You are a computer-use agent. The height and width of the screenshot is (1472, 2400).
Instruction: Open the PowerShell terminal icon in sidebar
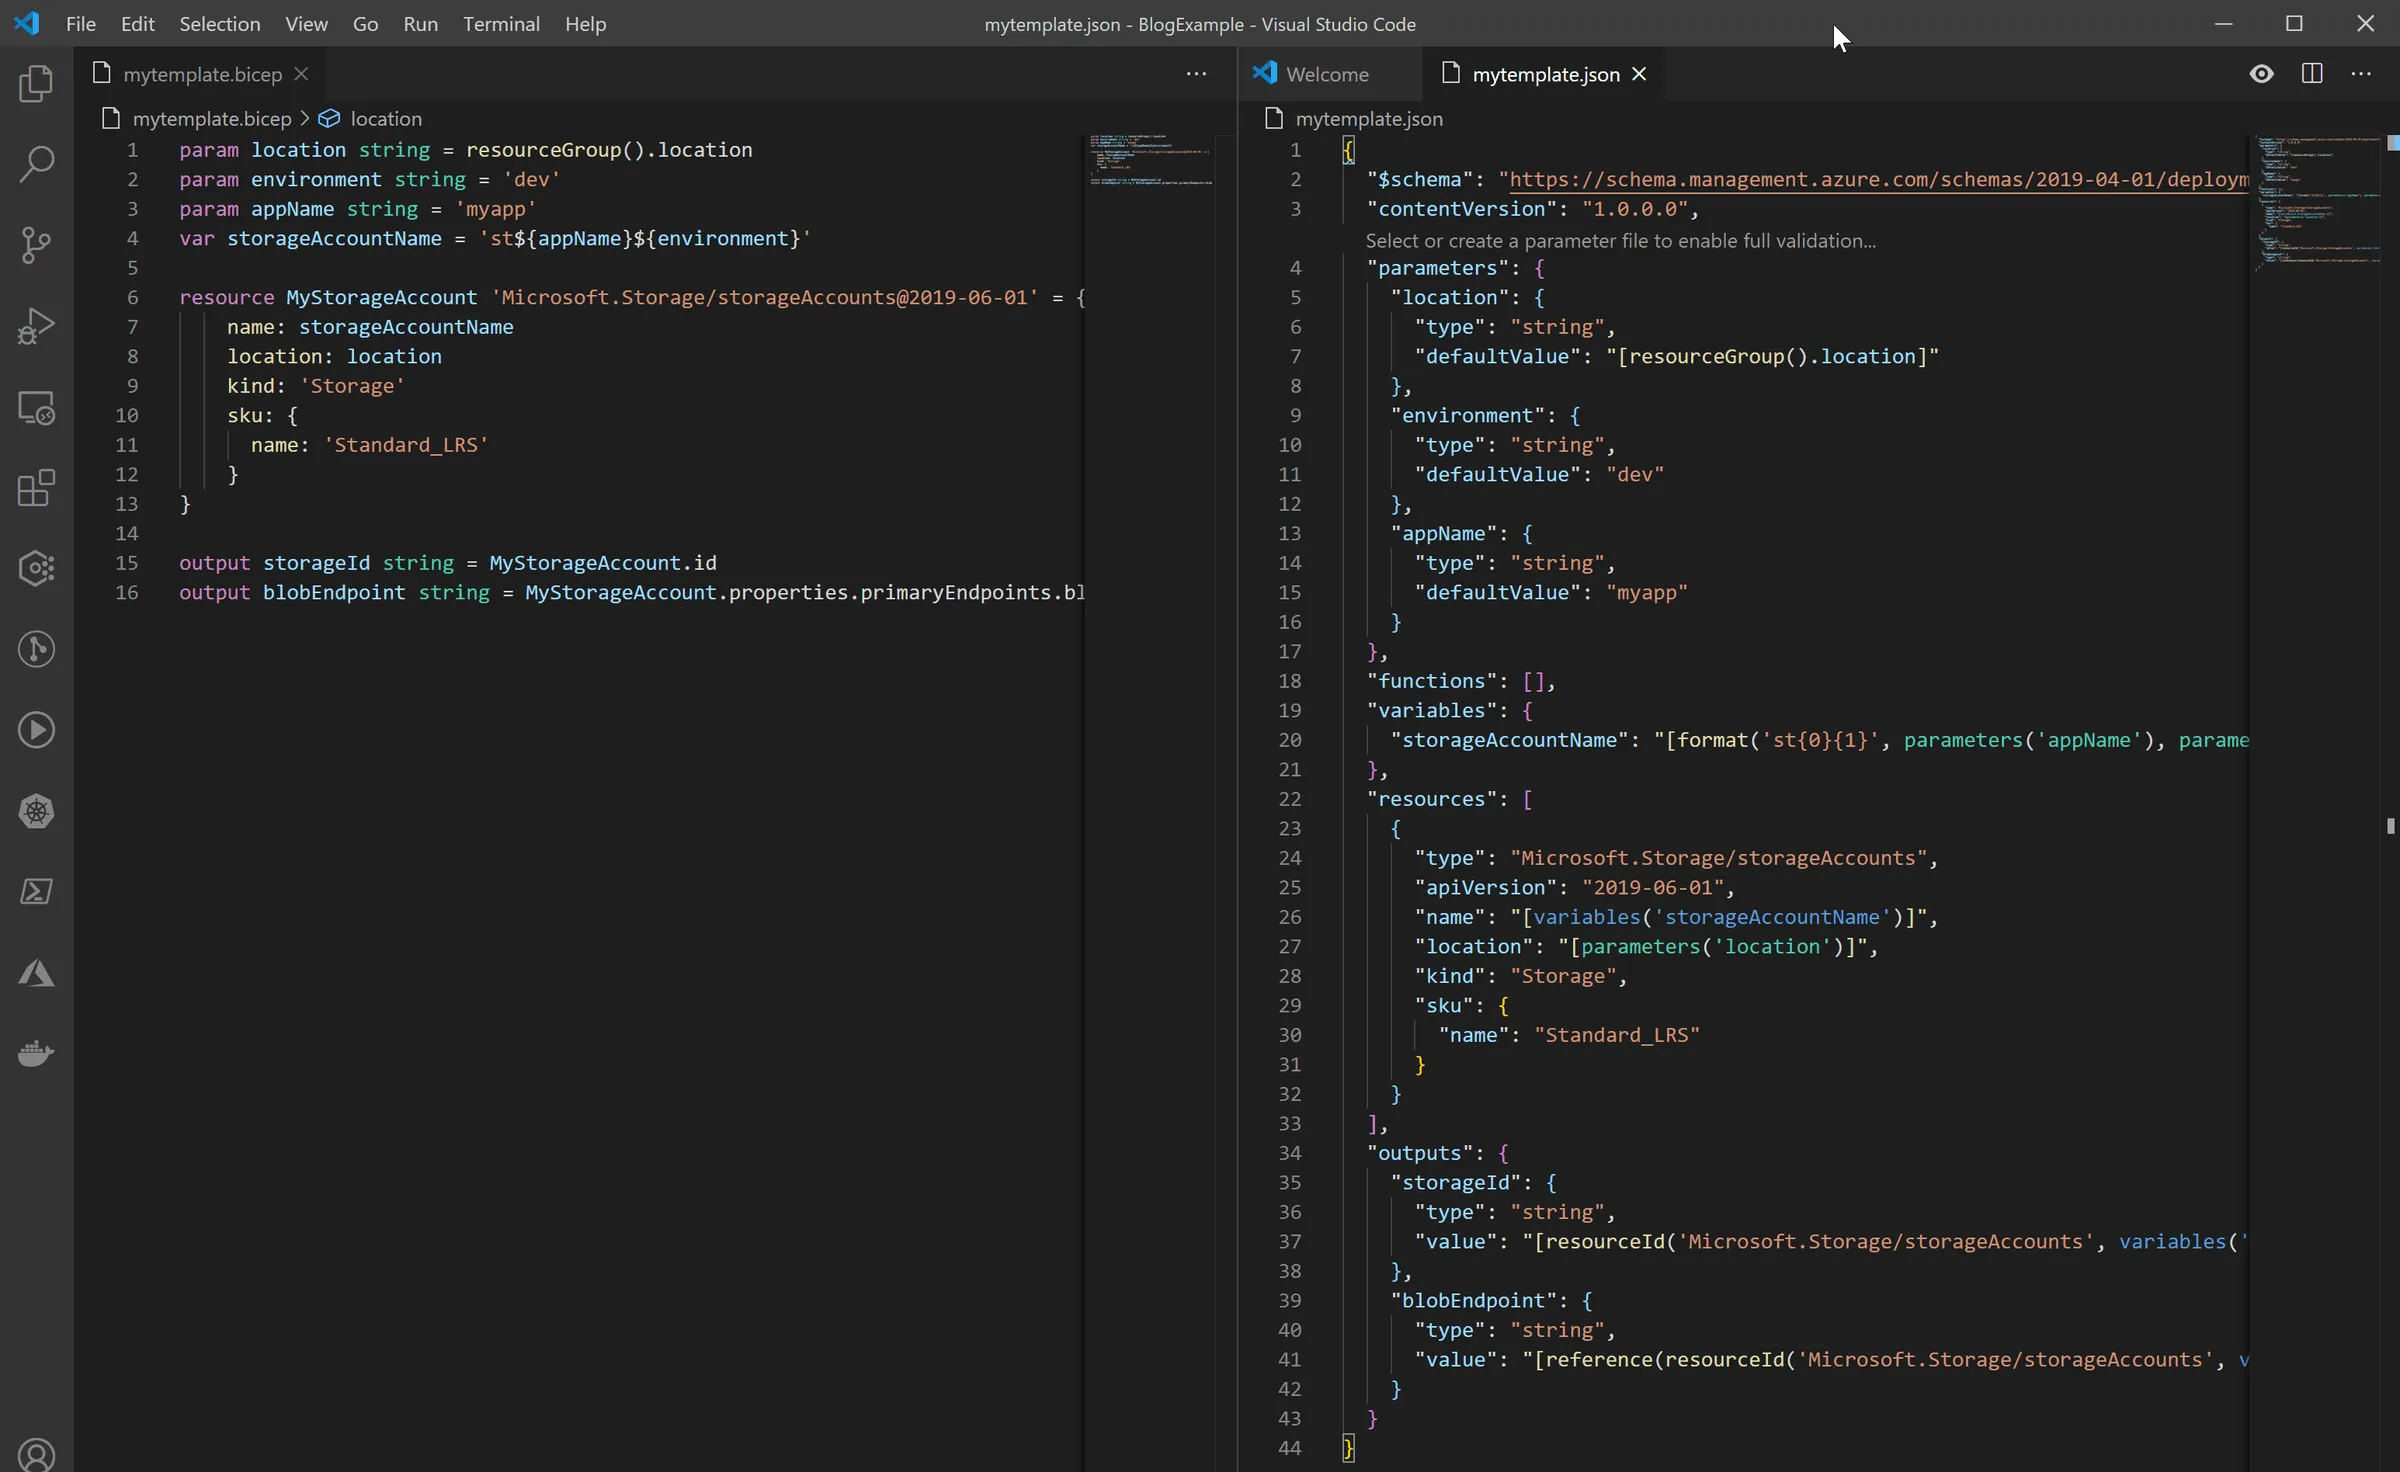[36, 892]
